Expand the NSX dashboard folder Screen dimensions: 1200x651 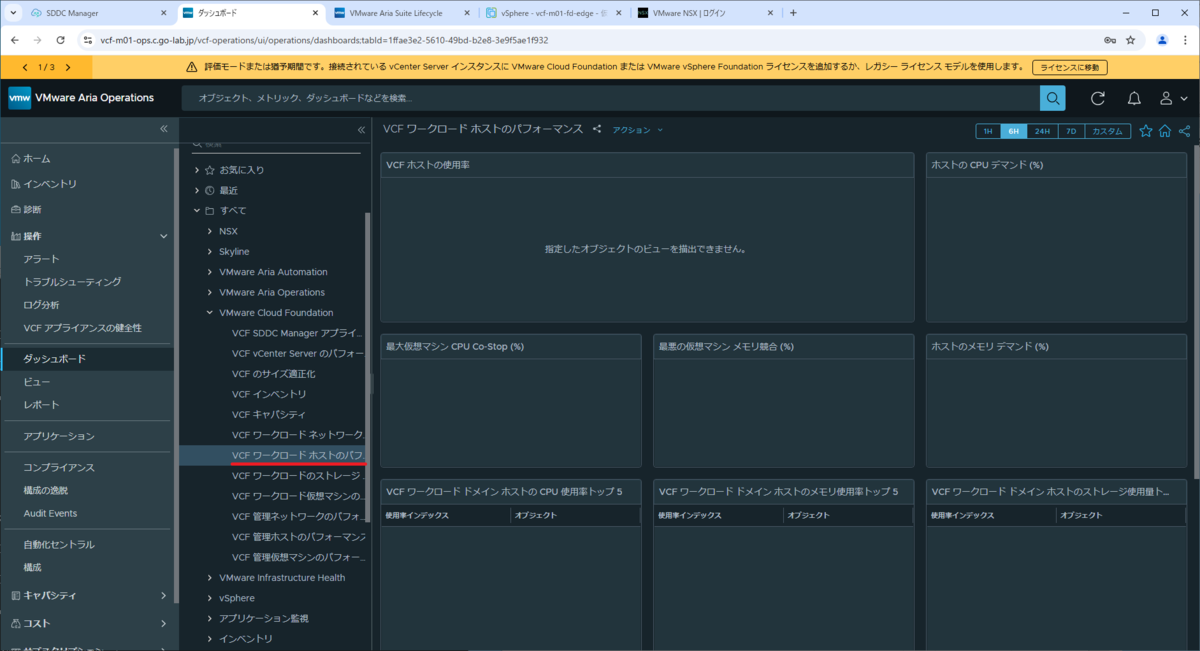click(x=210, y=231)
